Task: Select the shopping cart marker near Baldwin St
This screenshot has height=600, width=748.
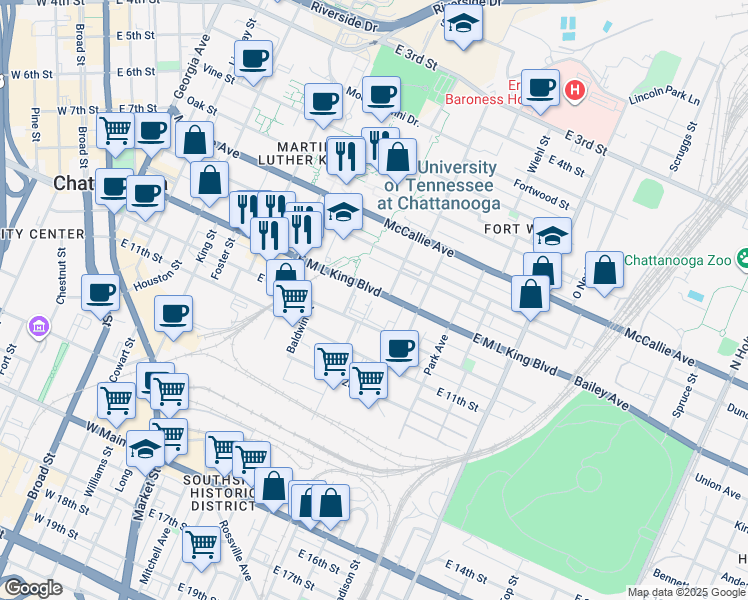Action: click(293, 298)
